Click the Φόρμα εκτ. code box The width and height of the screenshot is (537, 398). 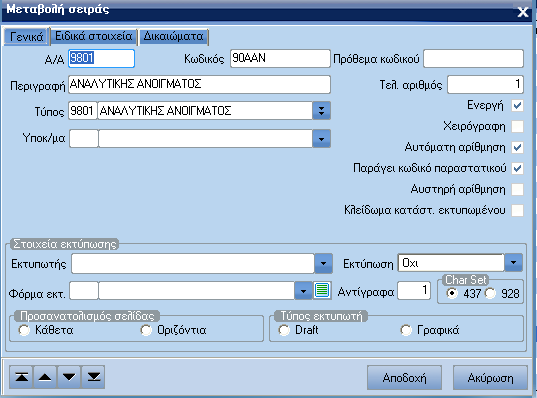(84, 291)
